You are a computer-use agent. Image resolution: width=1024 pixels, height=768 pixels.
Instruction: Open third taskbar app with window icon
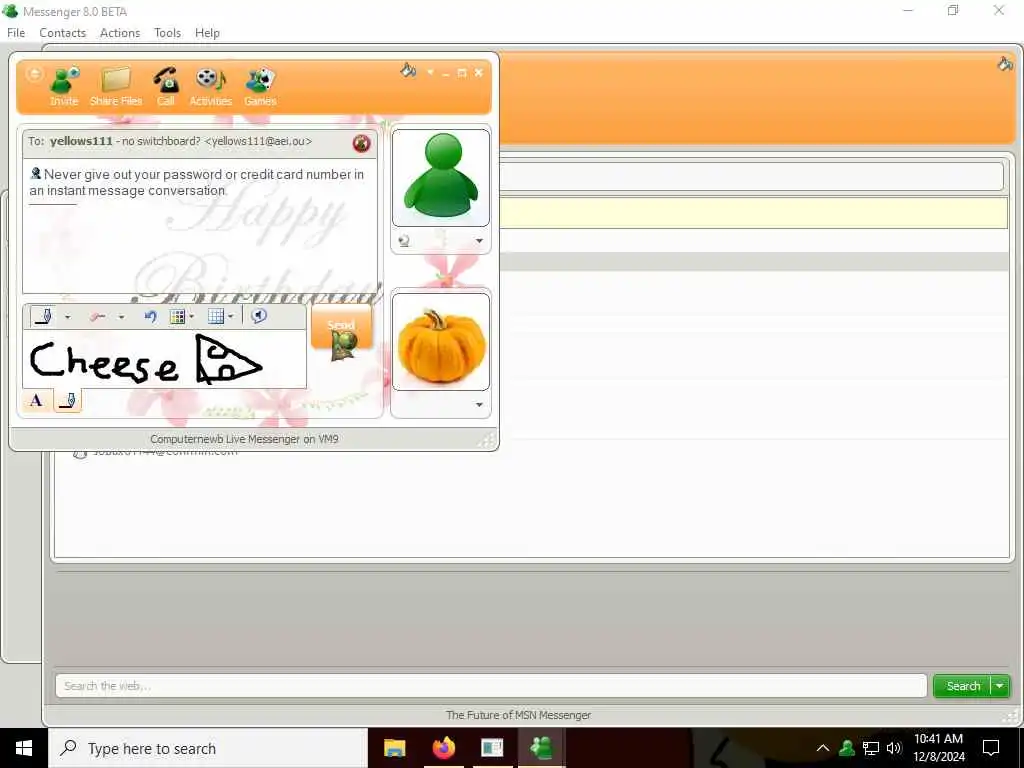[x=492, y=748]
